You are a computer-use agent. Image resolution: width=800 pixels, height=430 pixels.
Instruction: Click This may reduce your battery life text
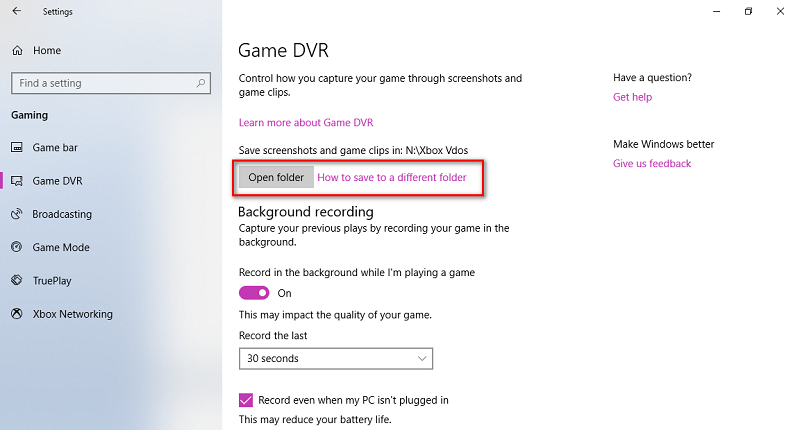click(x=315, y=420)
